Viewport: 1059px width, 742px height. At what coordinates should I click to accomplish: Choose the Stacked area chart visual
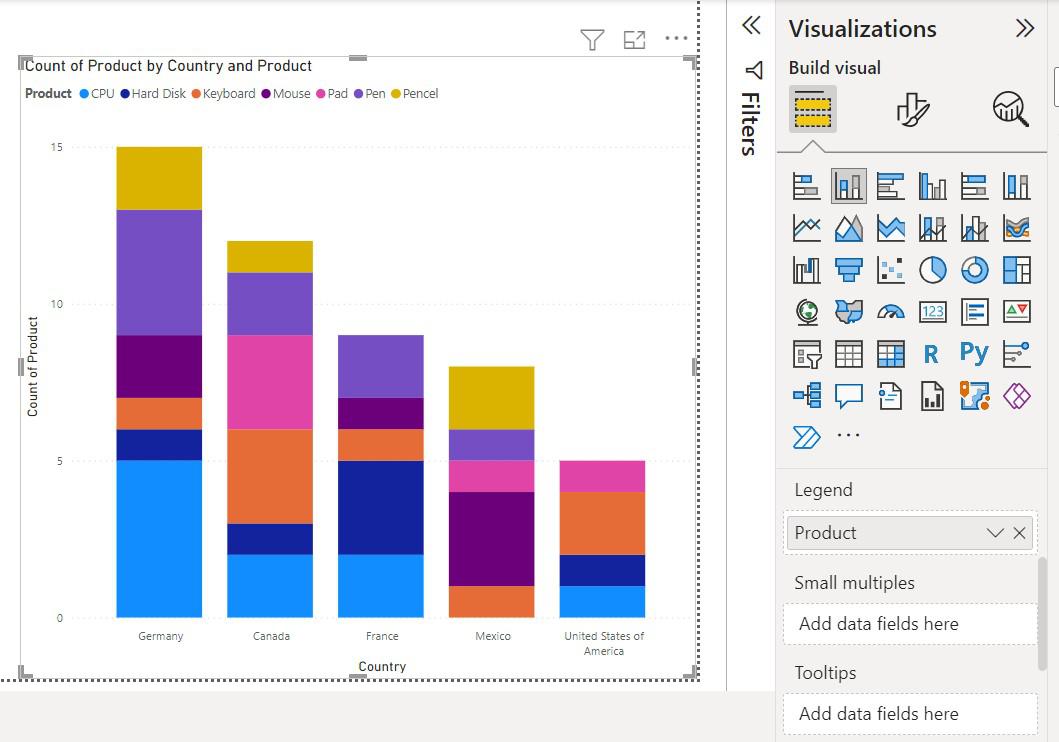coord(890,228)
